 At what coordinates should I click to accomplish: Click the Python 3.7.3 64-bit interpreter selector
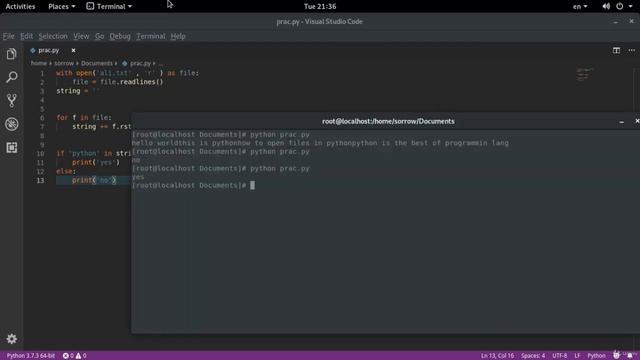pyautogui.click(x=31, y=356)
